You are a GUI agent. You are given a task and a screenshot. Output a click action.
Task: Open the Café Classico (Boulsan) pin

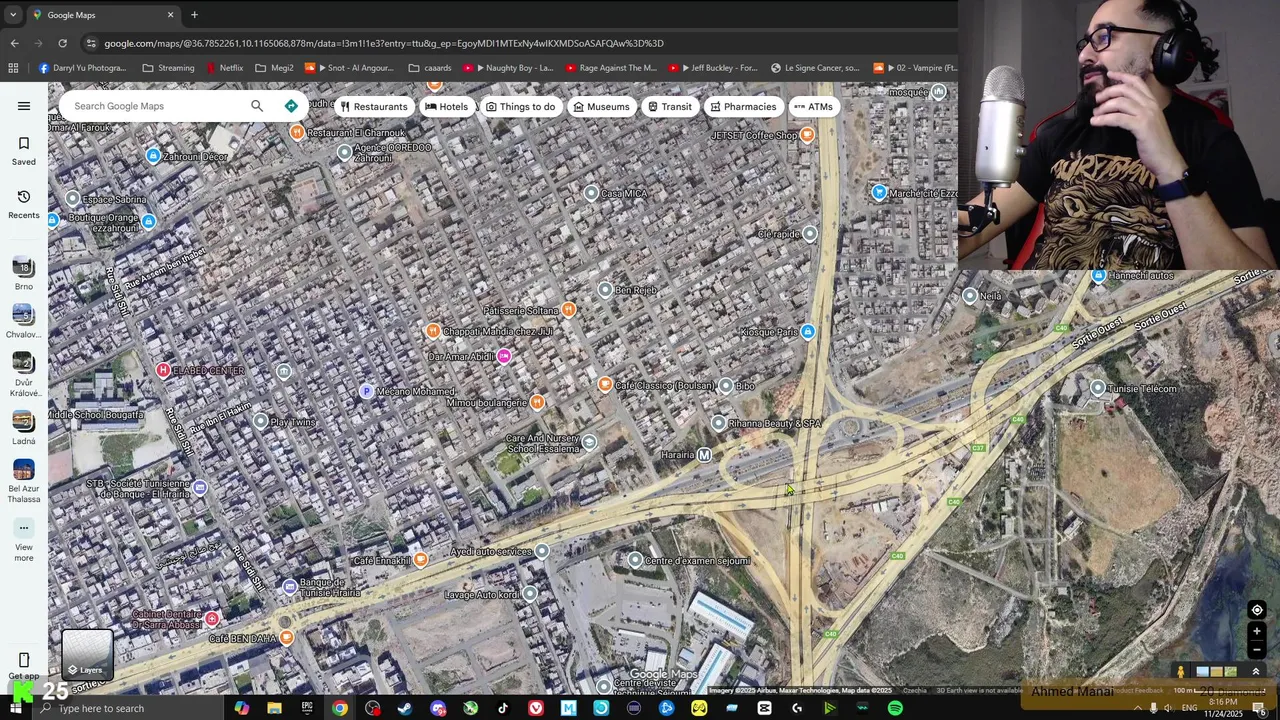(x=605, y=385)
